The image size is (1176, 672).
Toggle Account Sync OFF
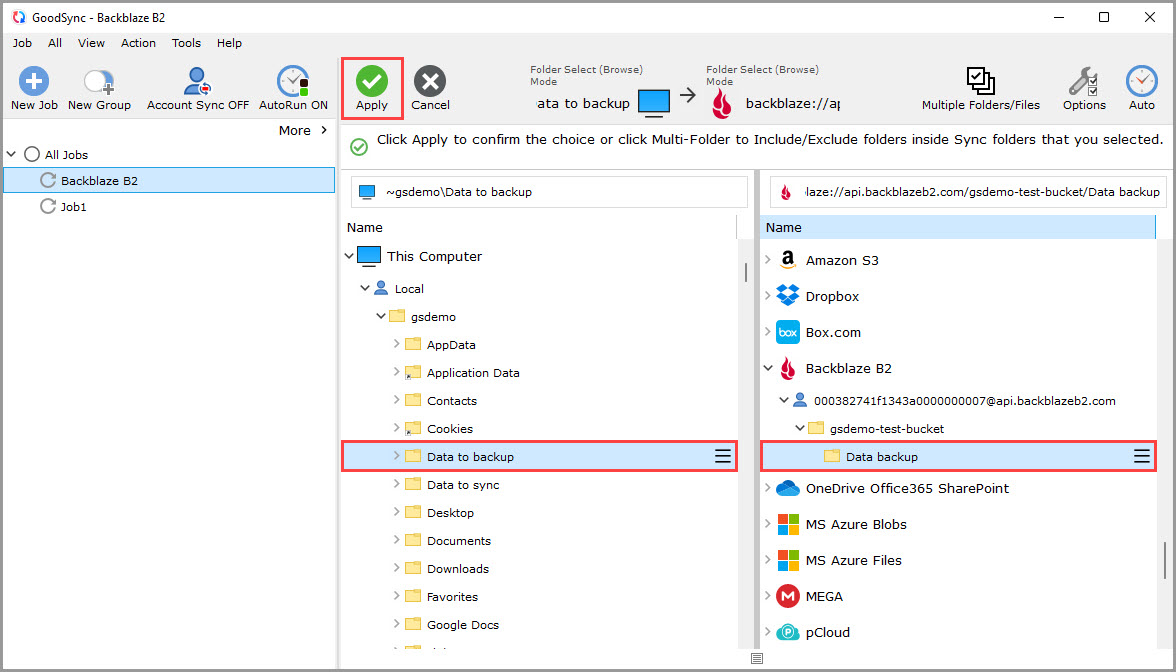[x=197, y=88]
